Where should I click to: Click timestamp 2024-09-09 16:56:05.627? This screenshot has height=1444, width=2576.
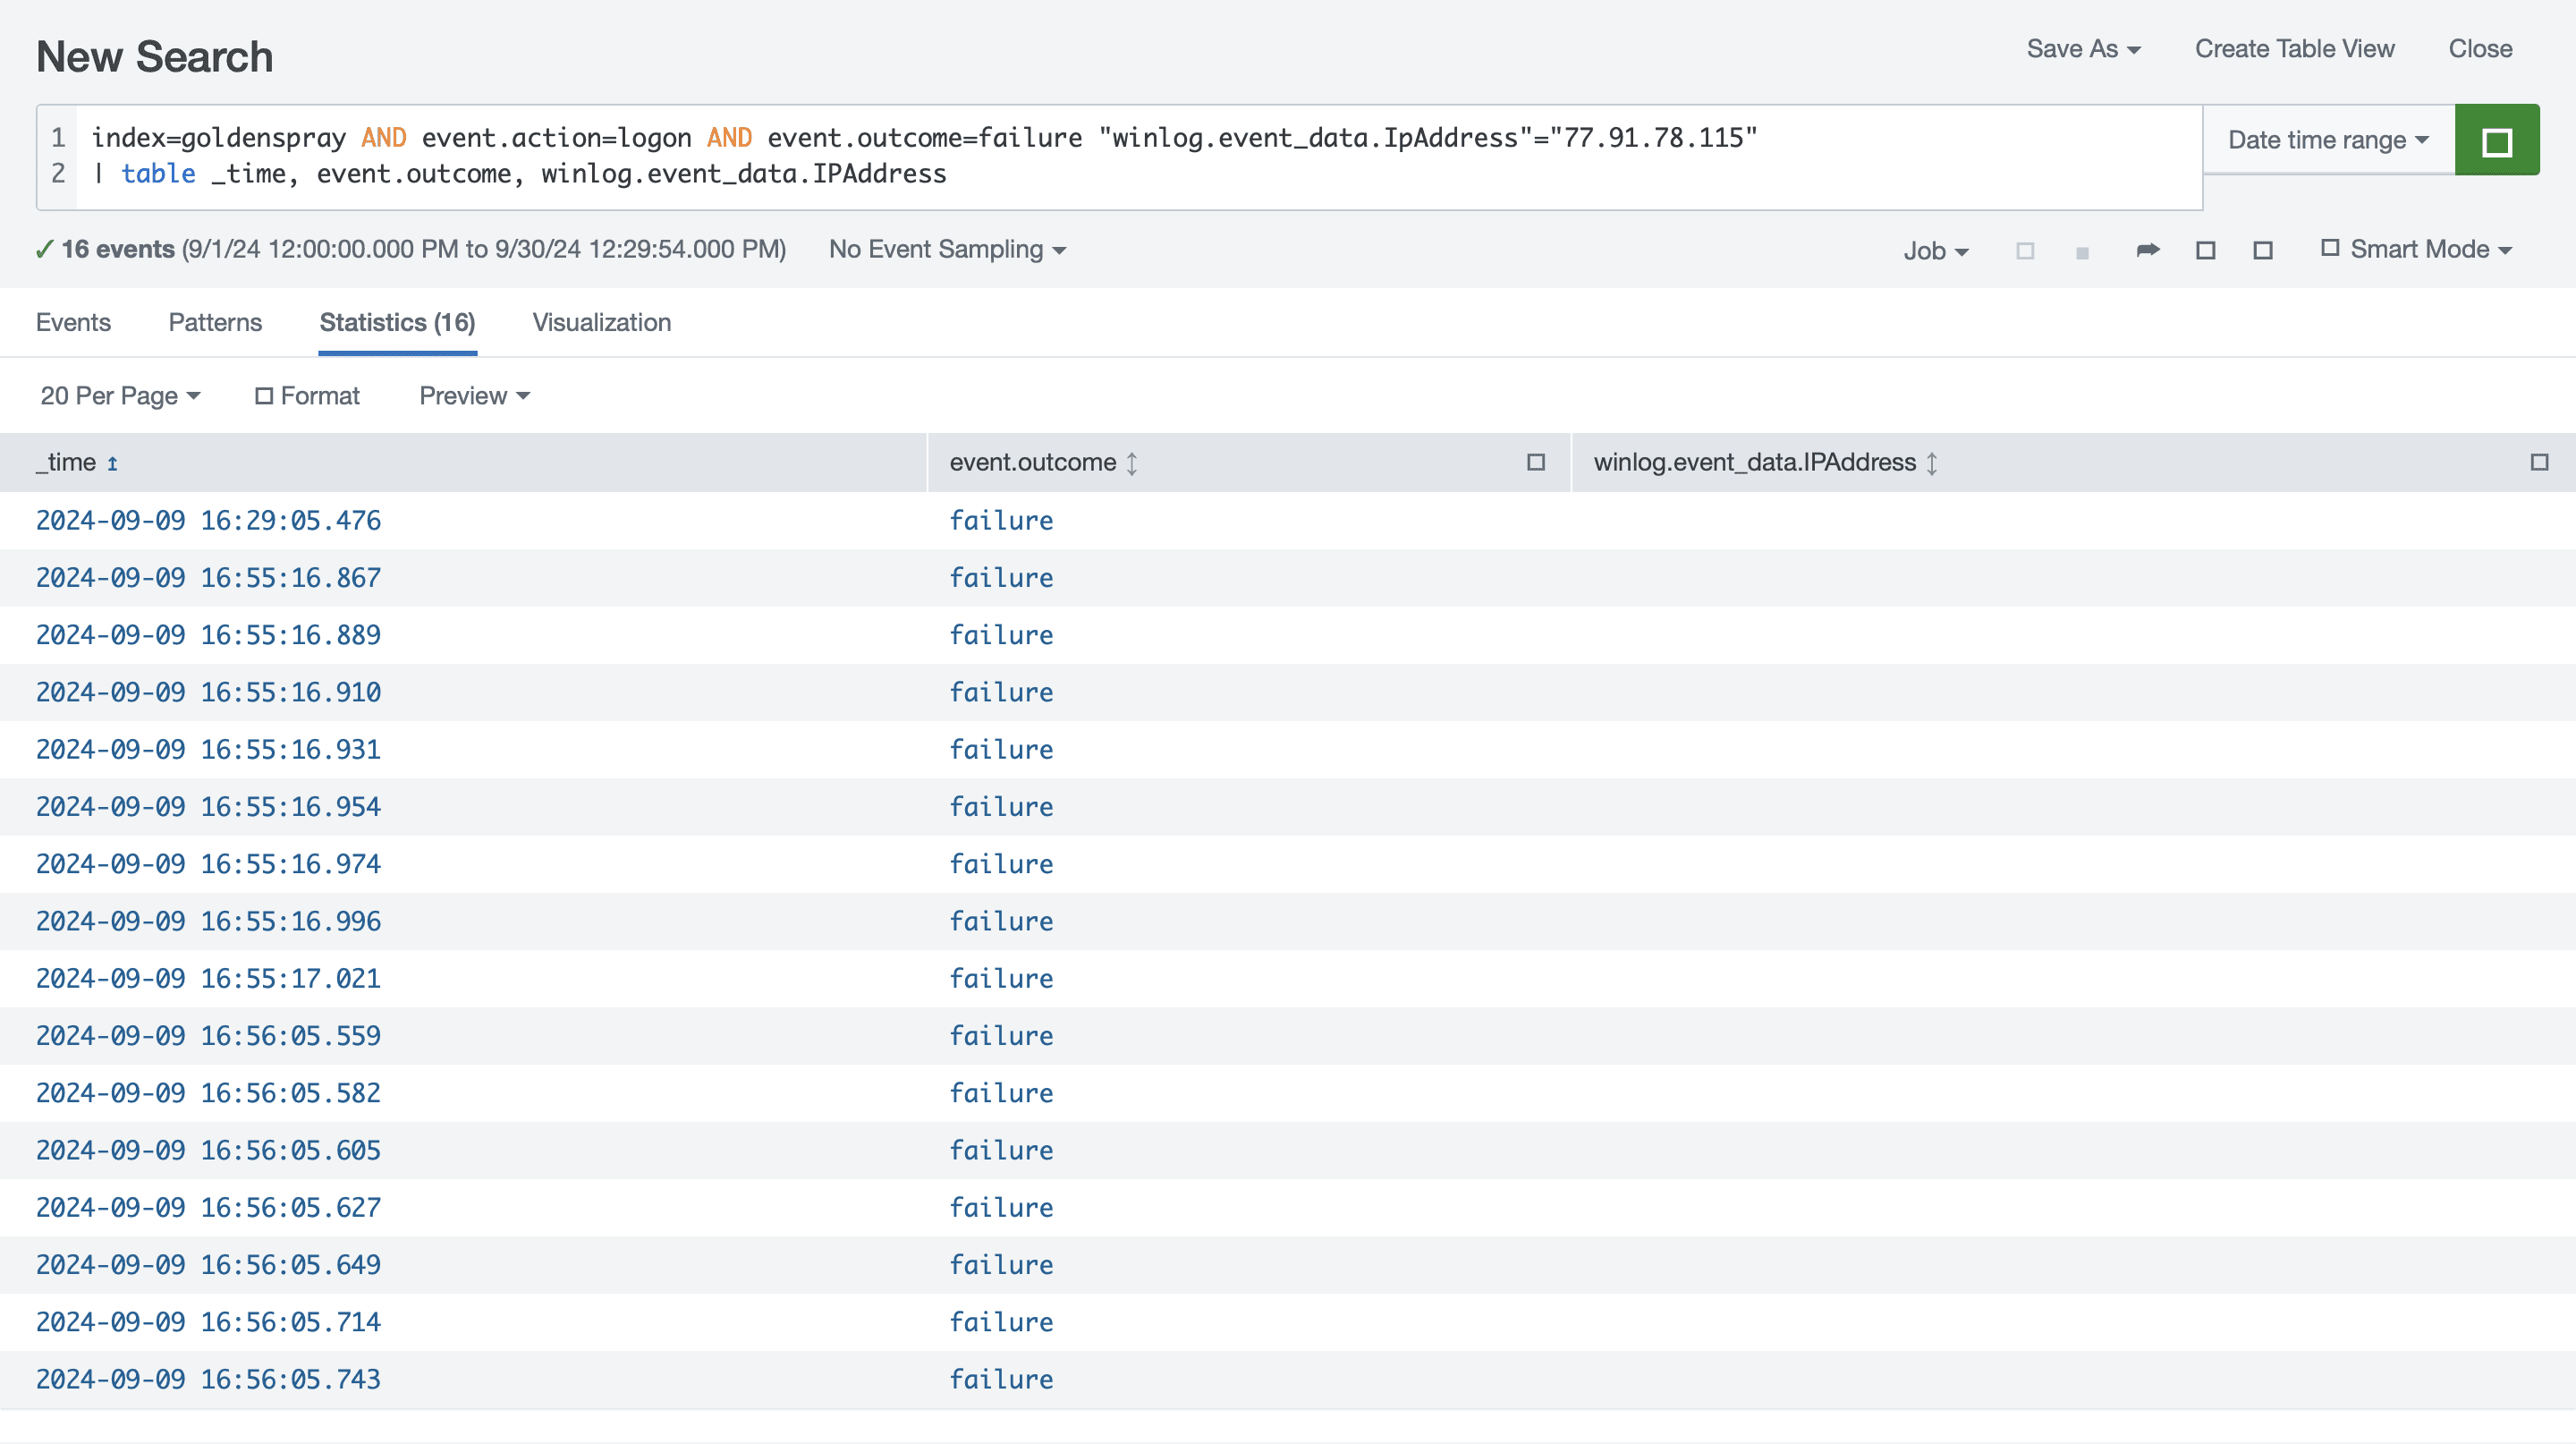pyautogui.click(x=208, y=1207)
